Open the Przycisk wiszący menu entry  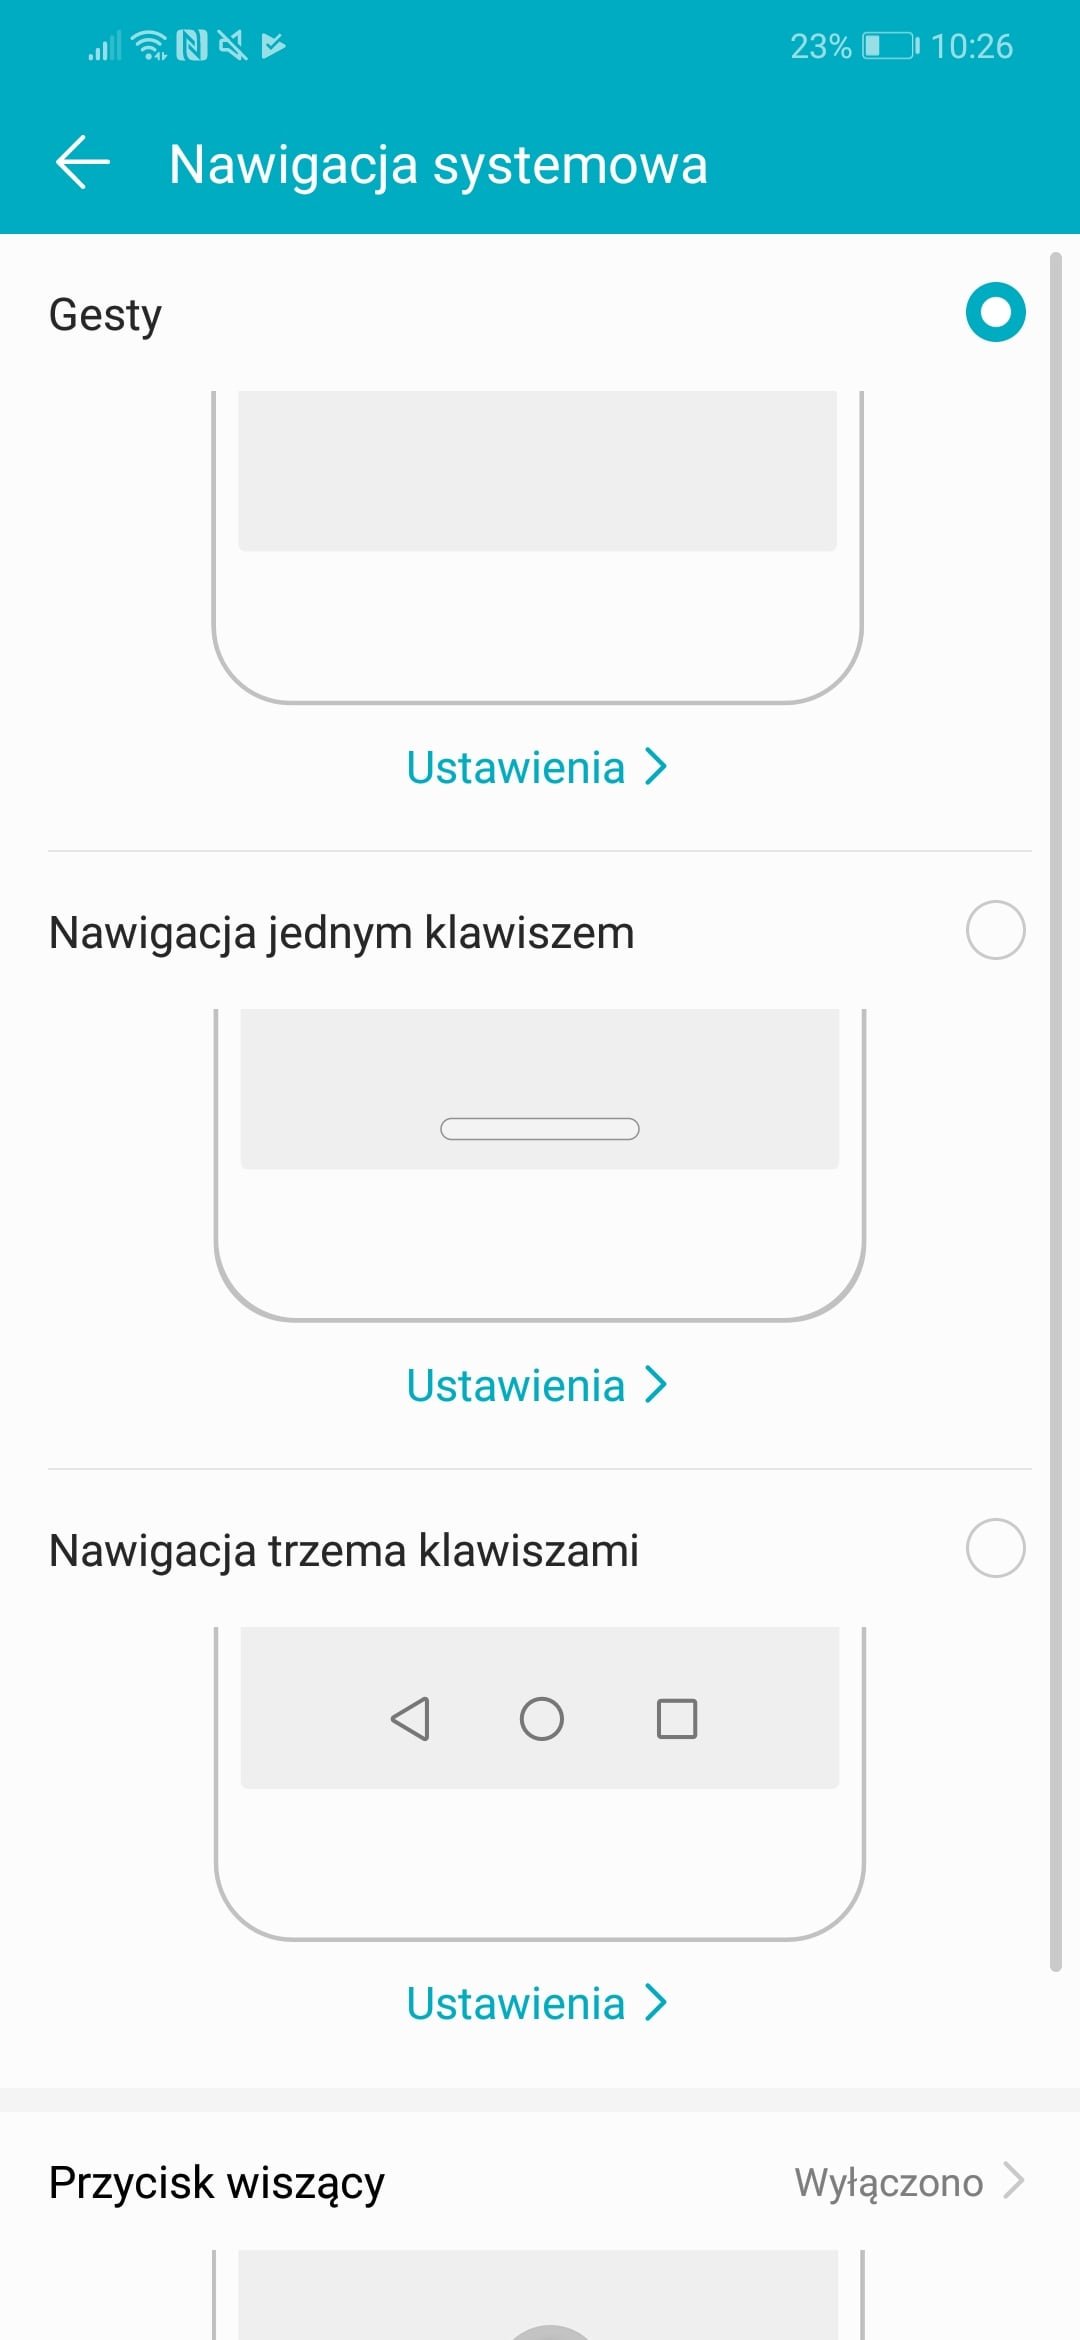click(x=217, y=2182)
